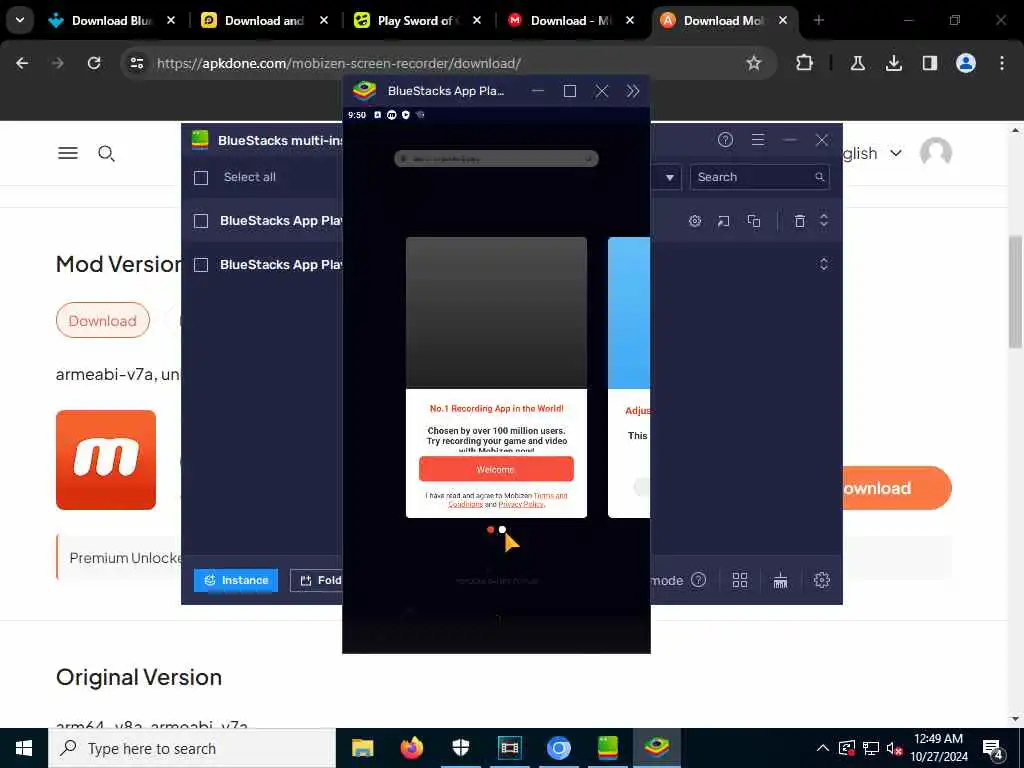This screenshot has height=768, width=1024.
Task: Click the Mod Version Download pill button
Action: (x=103, y=321)
